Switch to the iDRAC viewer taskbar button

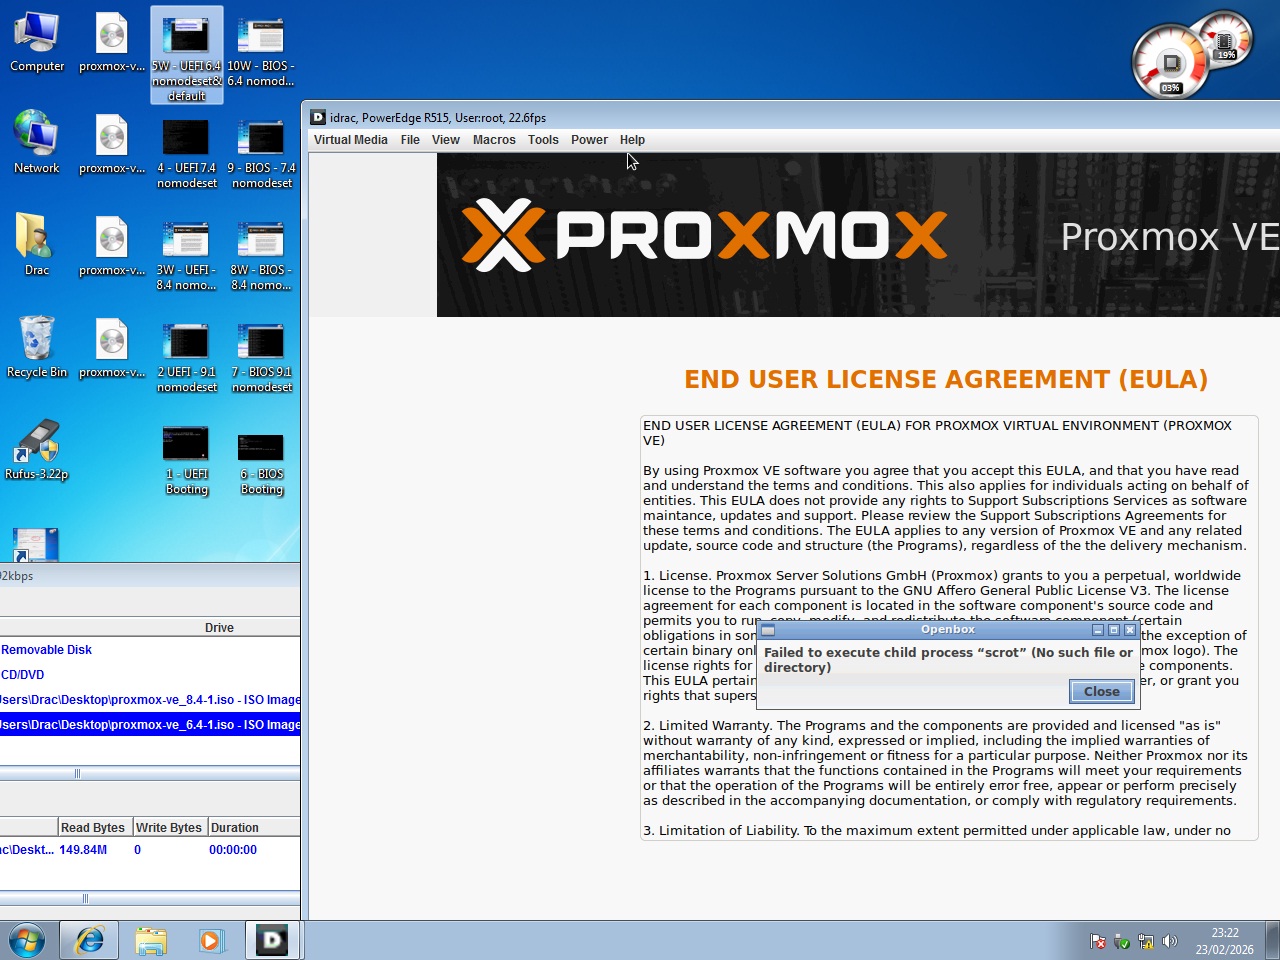pos(272,940)
